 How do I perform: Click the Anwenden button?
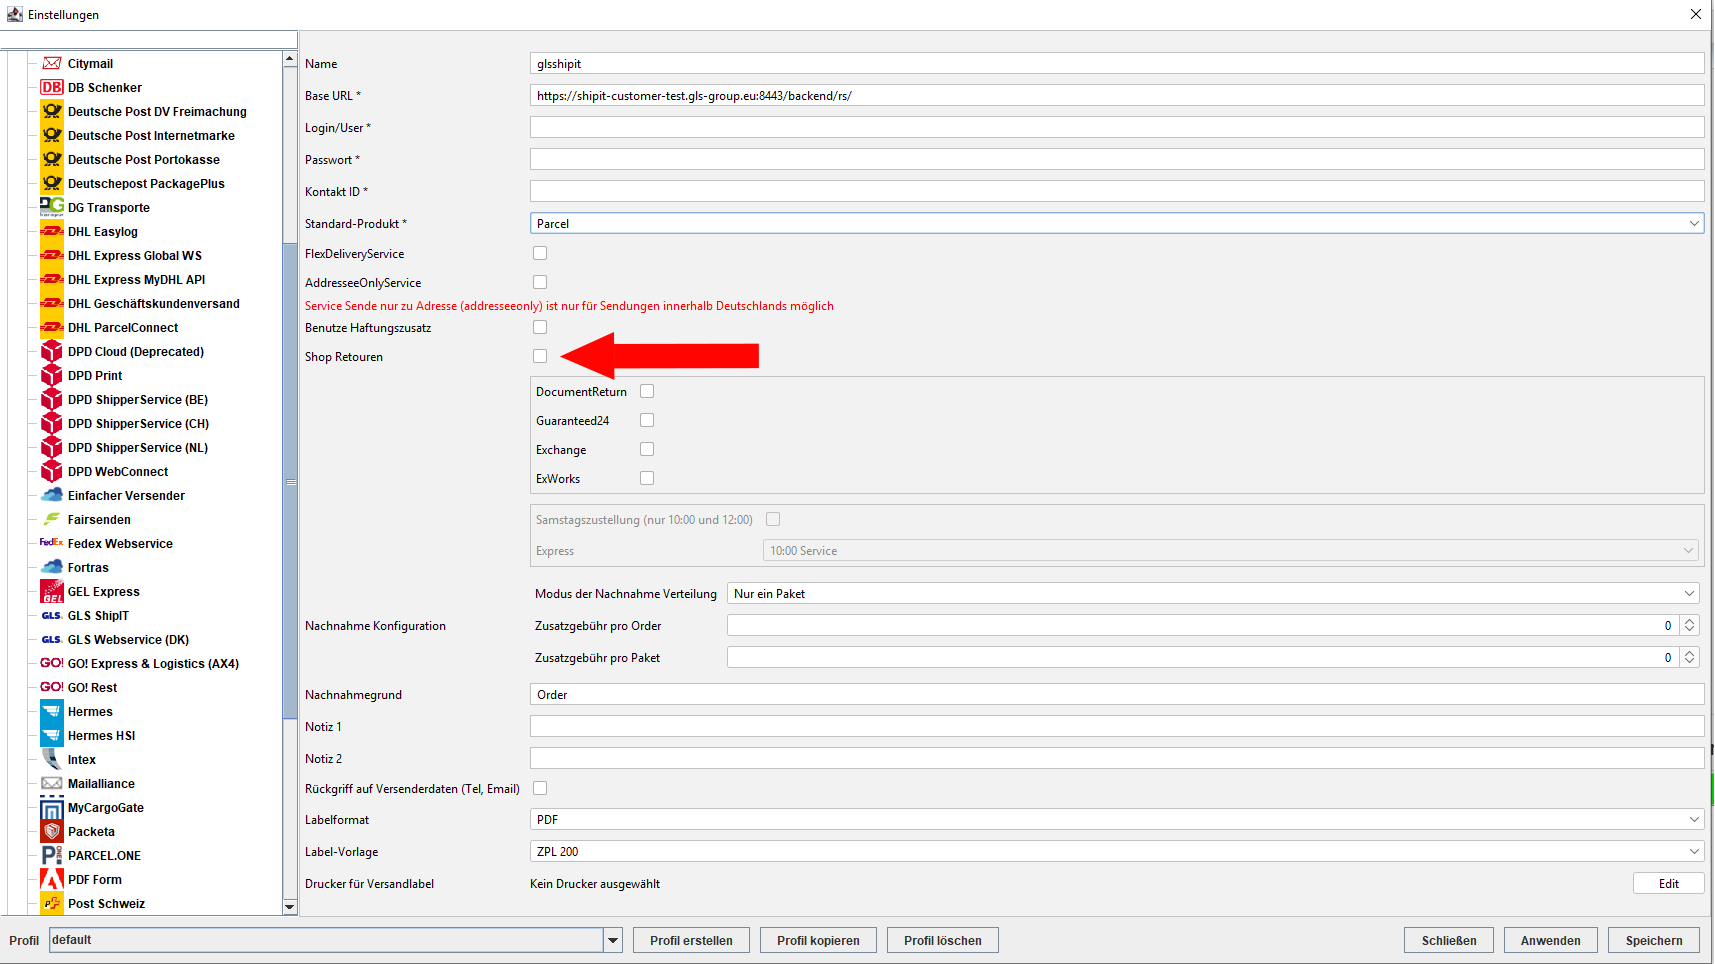[x=1551, y=940]
